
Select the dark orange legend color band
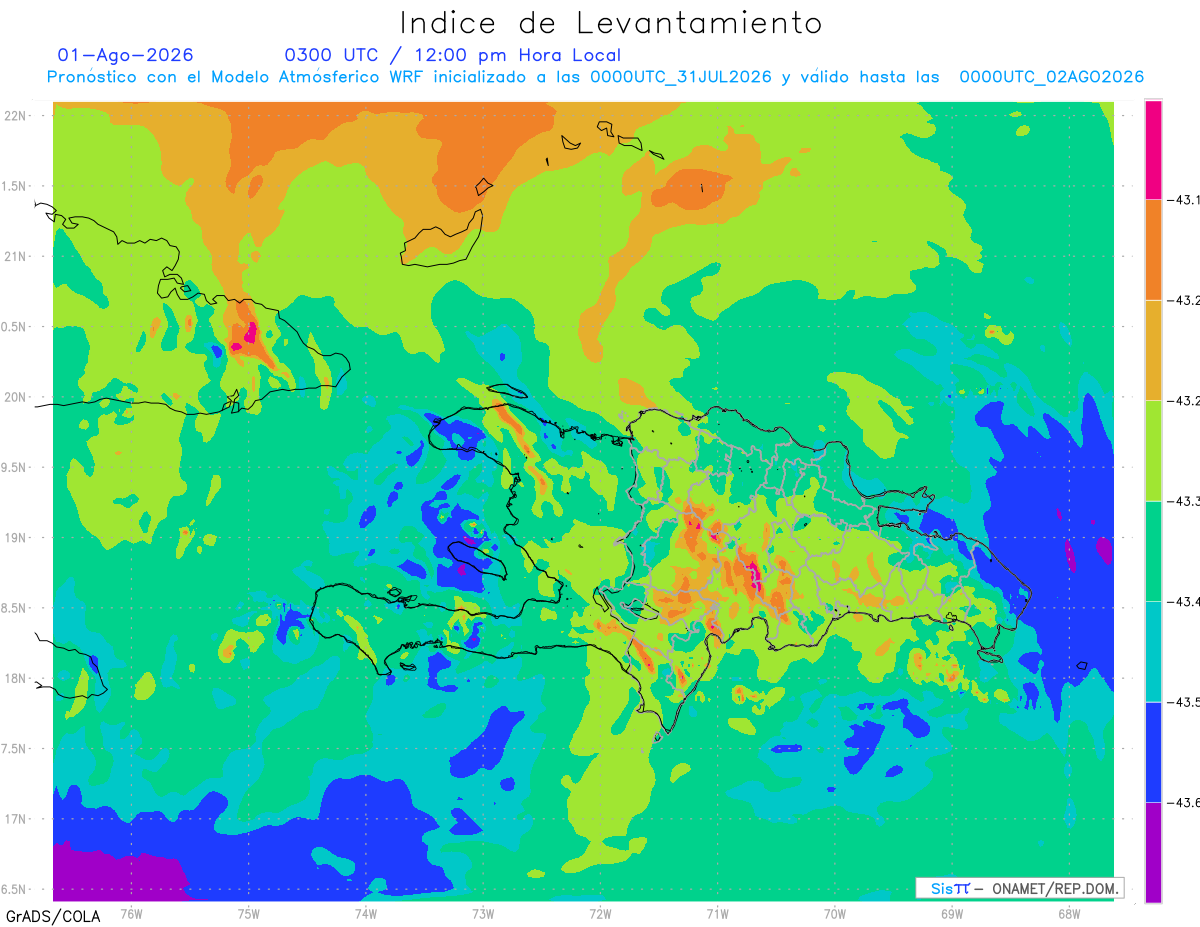point(1153,249)
